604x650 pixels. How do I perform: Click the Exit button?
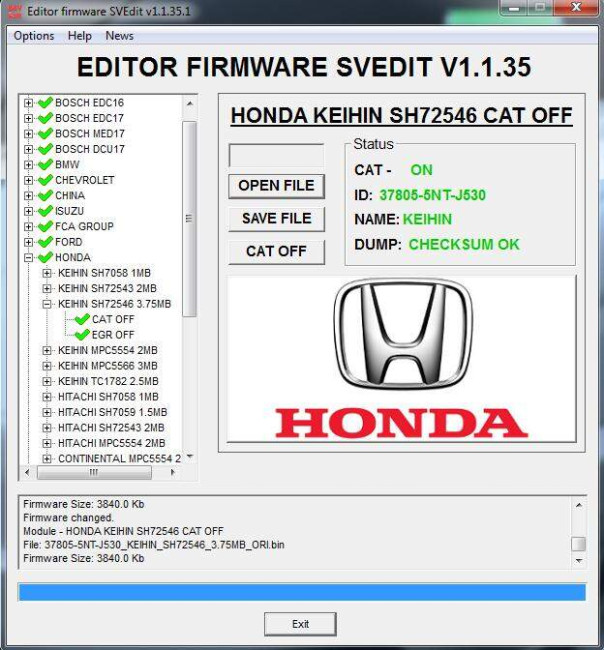coord(300,624)
